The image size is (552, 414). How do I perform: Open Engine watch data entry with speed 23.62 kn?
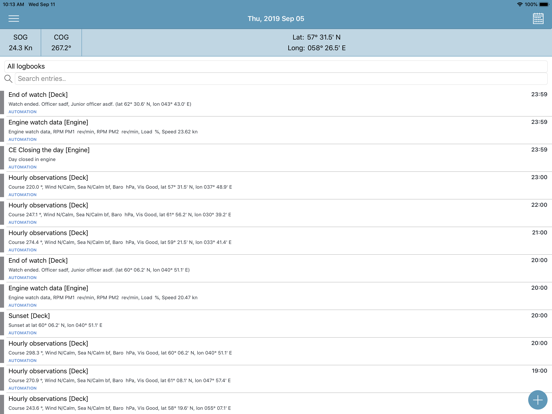[x=276, y=130]
